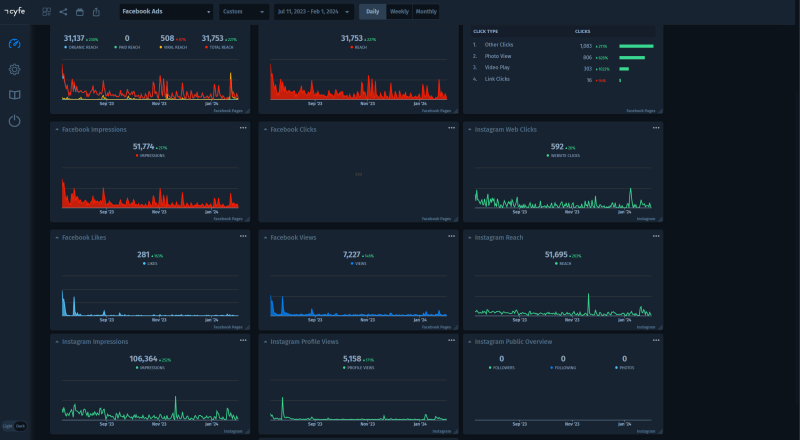Click the power logout icon in sidebar
This screenshot has height=440, width=800.
coord(14,121)
